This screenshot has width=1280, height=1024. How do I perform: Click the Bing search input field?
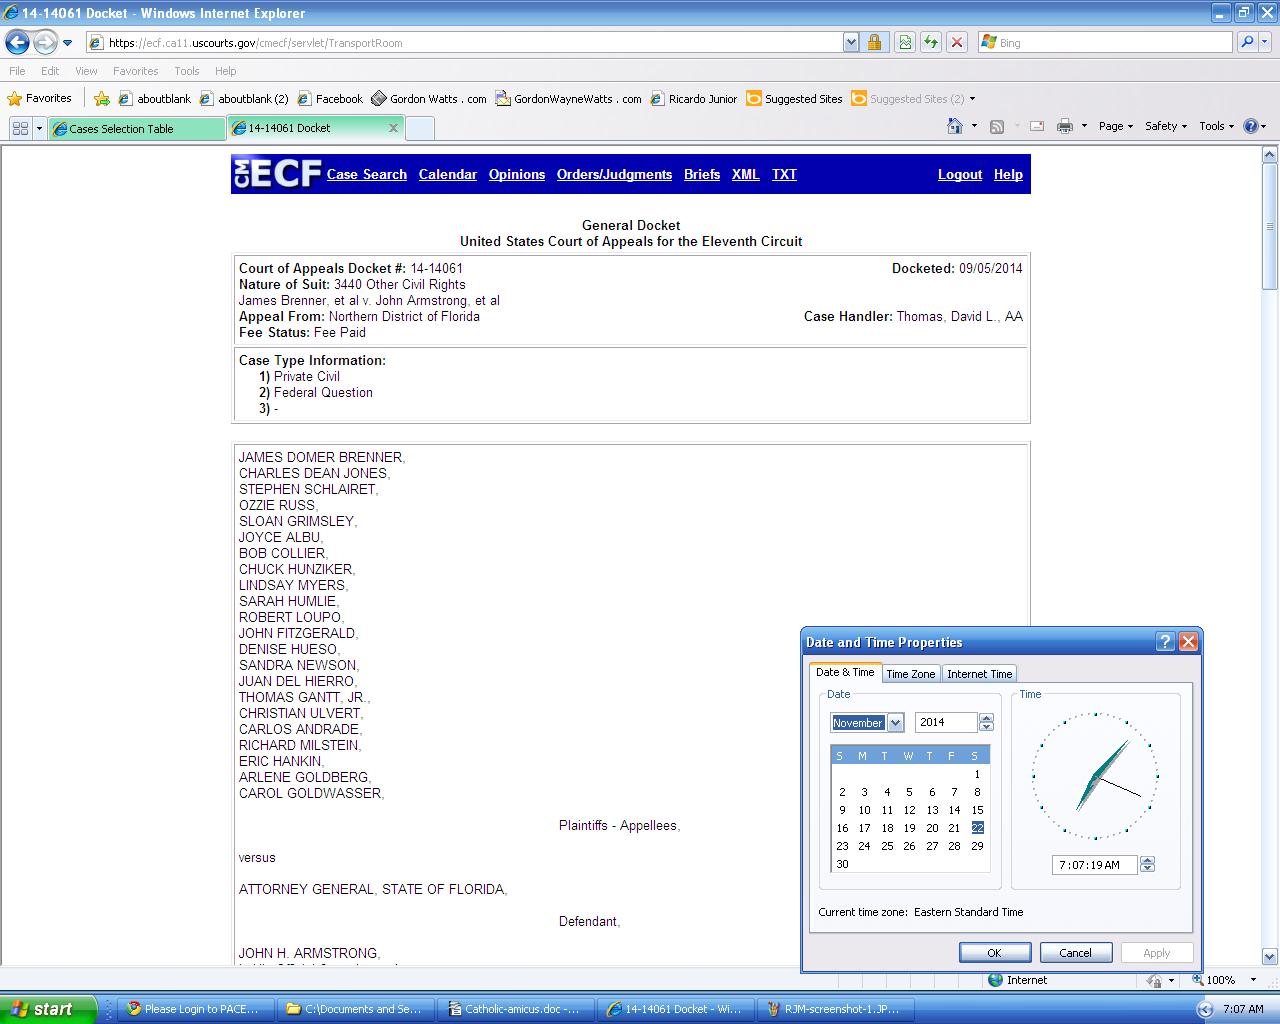[x=1105, y=42]
